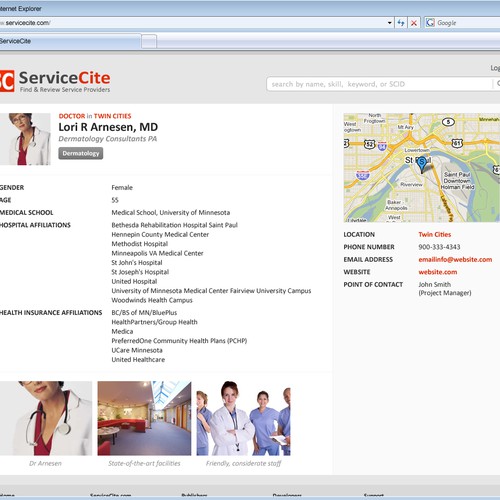The height and width of the screenshot is (500, 500).
Task: Click St John's Hospital entry
Action: coord(137,263)
